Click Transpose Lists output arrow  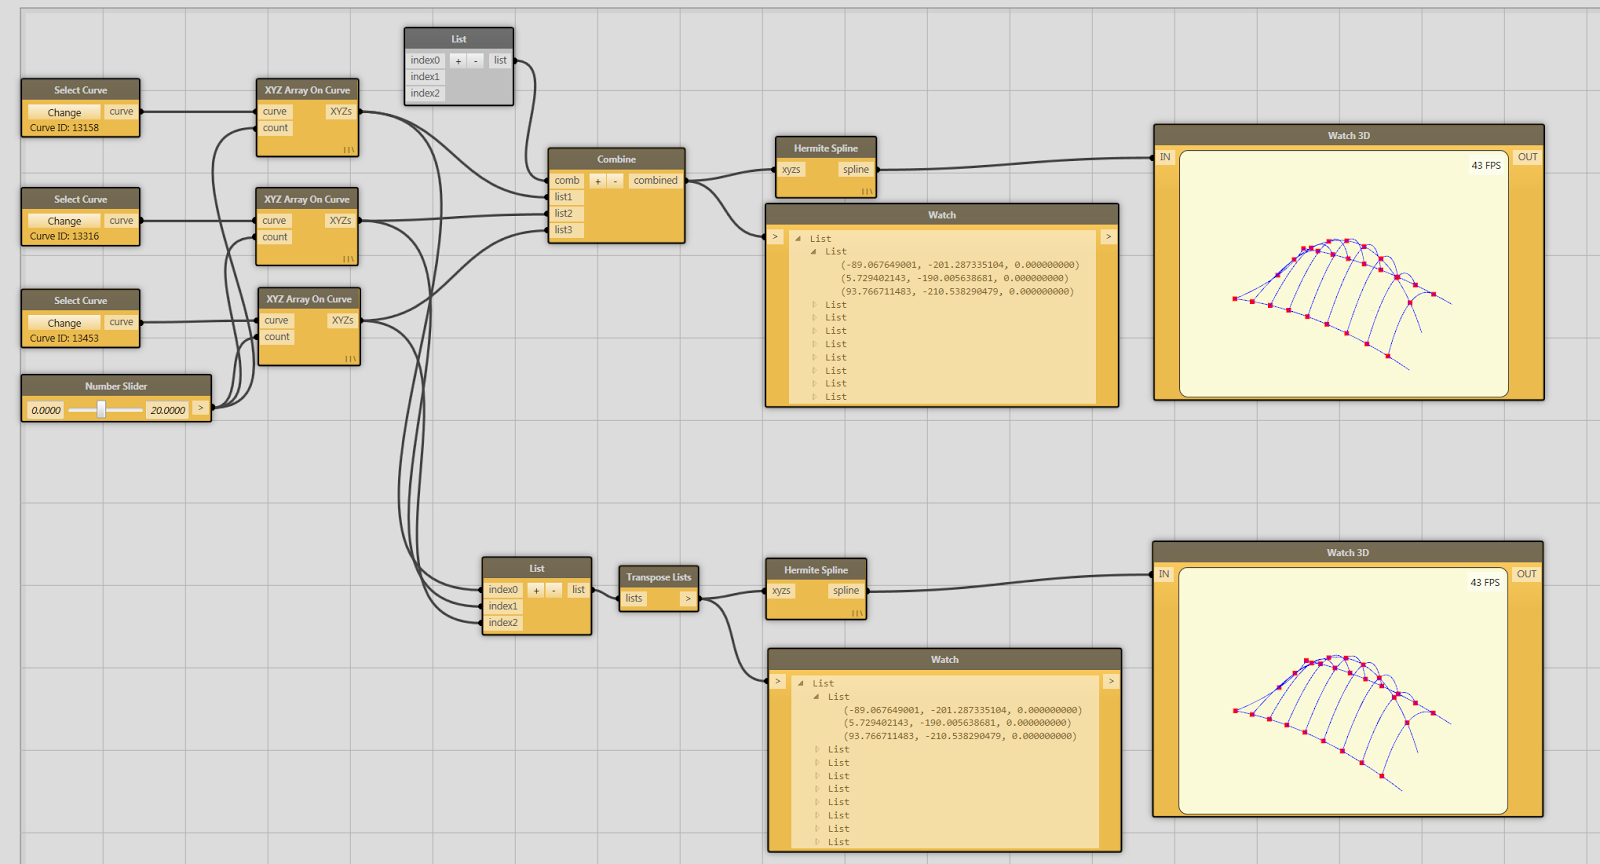click(687, 598)
